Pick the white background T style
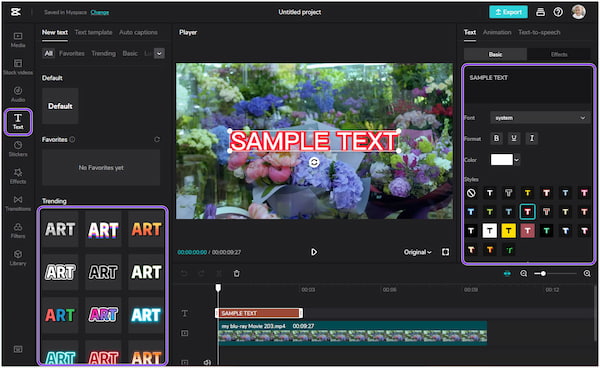600x368 pixels. point(489,231)
